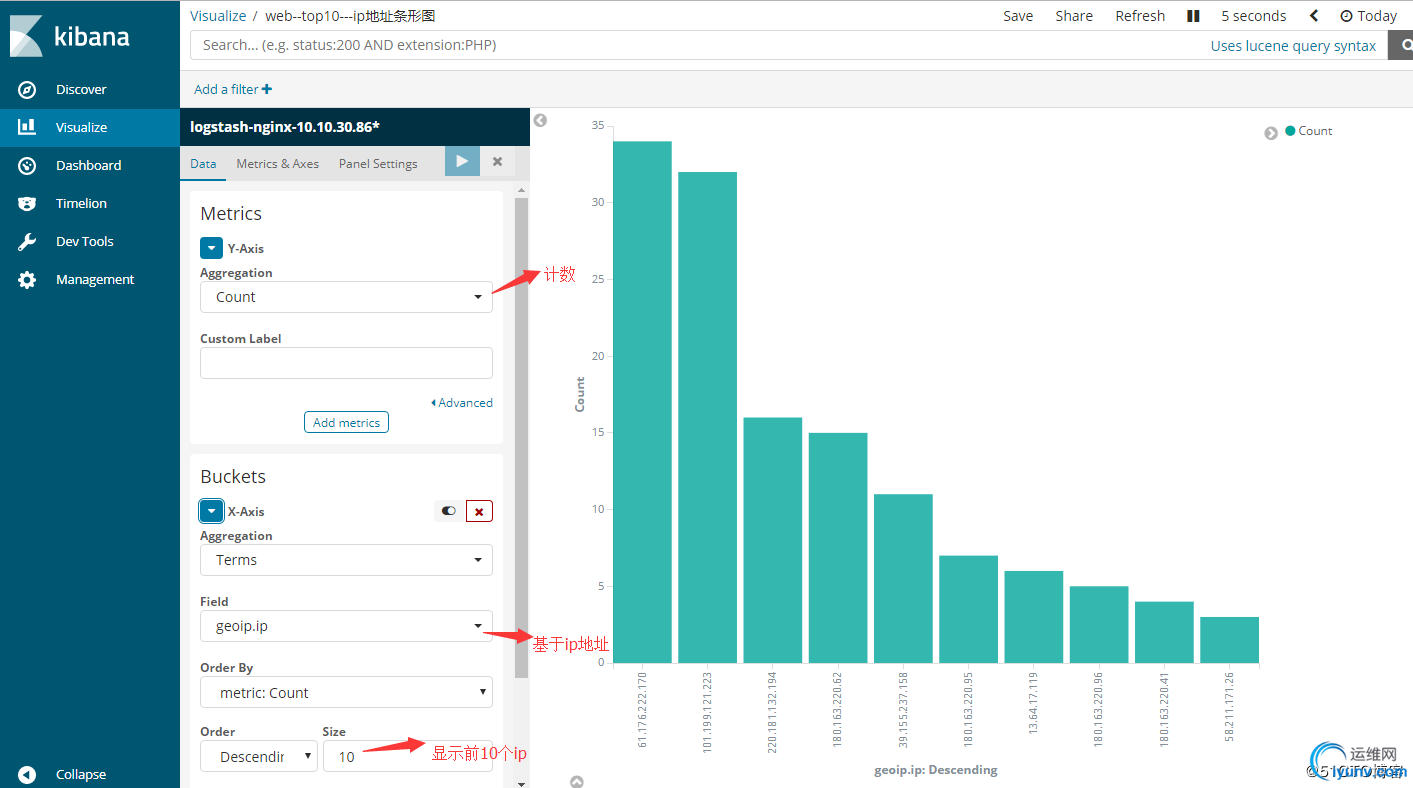Collapse the editor sidebar with the left arrow
The image size is (1413, 788).
pos(540,120)
